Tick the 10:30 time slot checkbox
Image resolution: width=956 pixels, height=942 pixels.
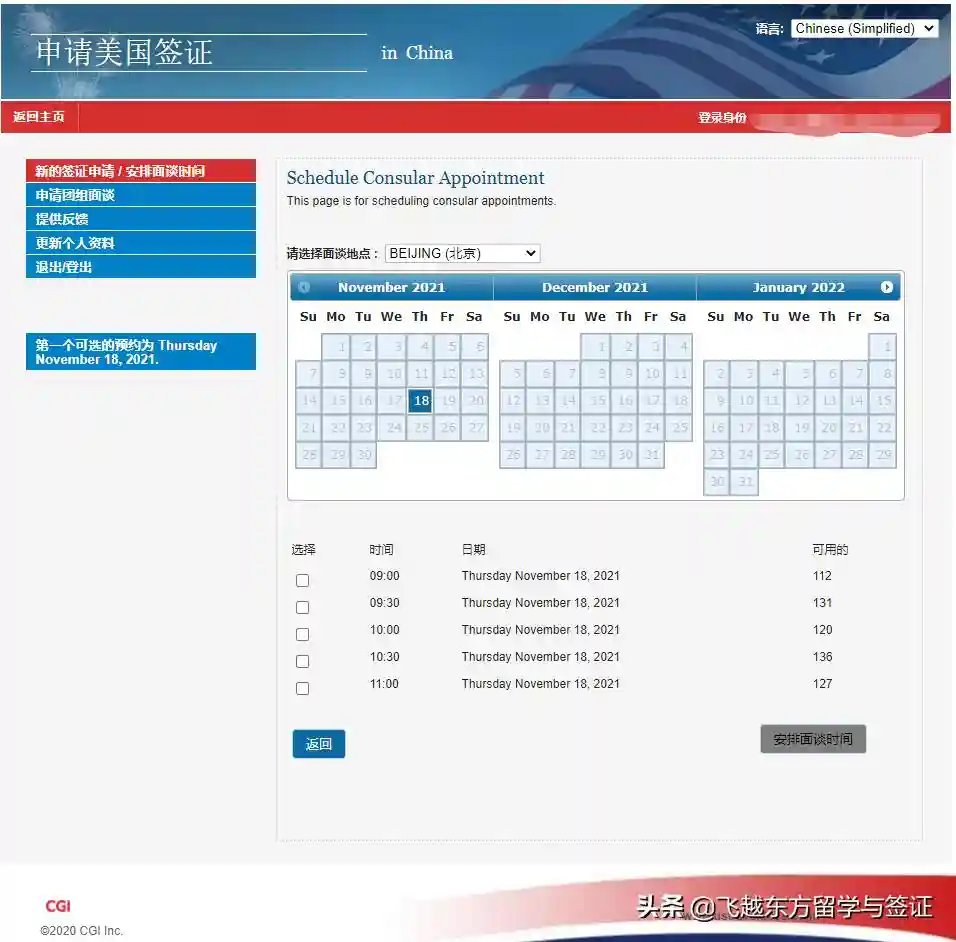click(x=303, y=662)
